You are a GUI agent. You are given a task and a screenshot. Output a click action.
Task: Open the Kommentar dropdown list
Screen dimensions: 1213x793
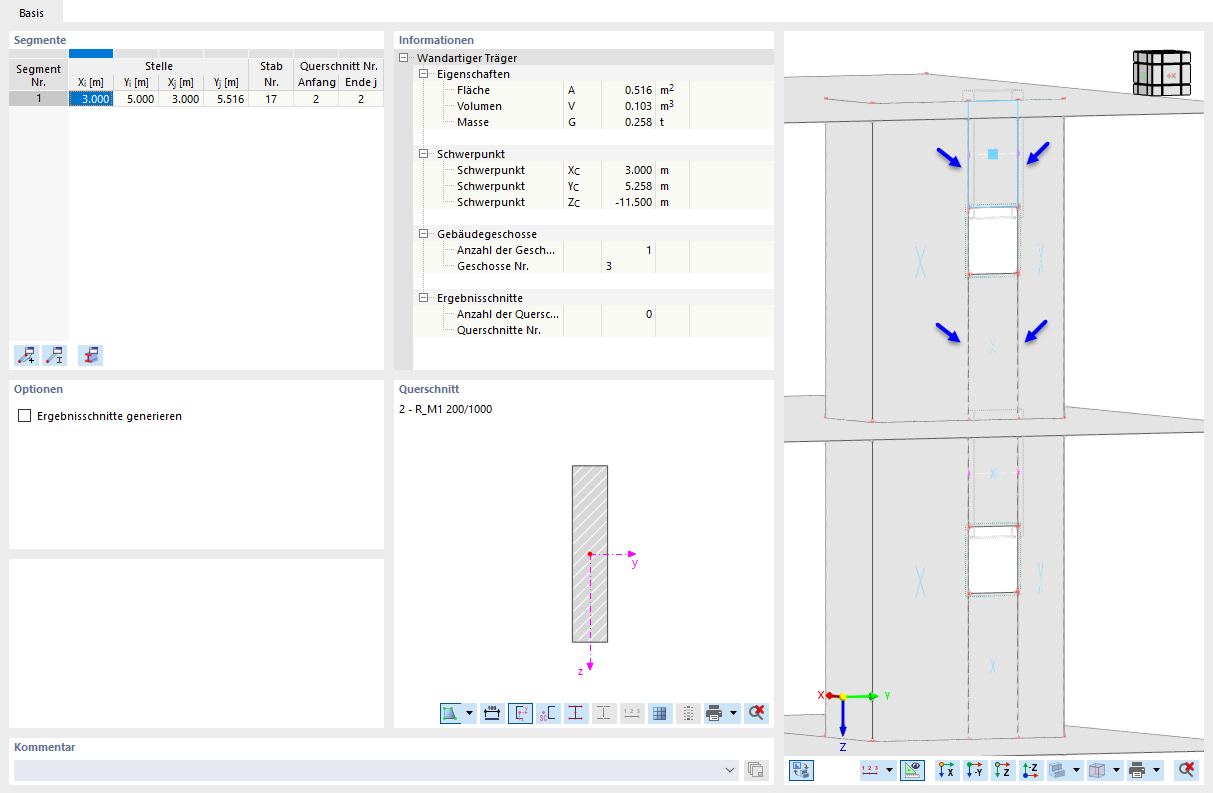(731, 770)
